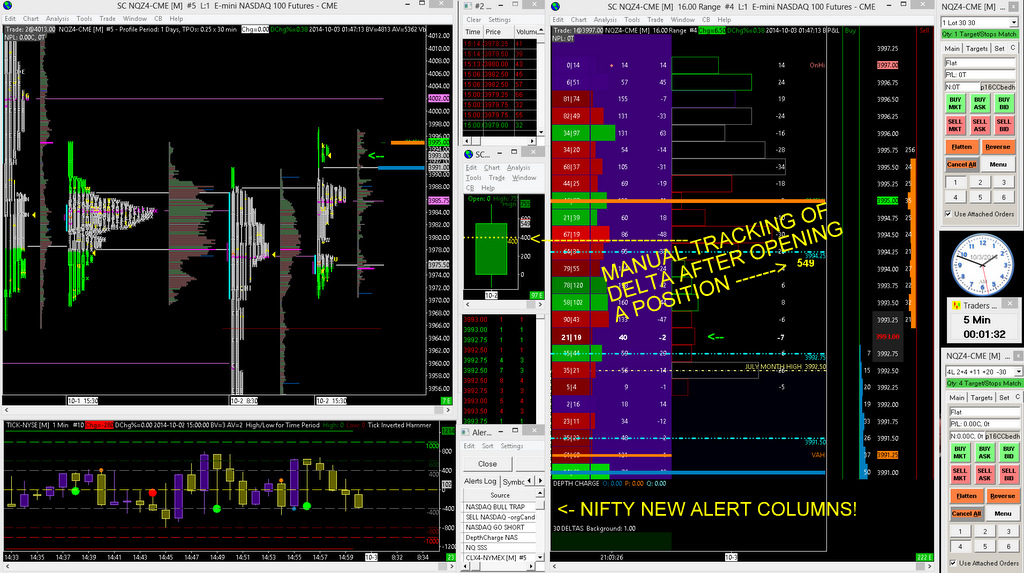Click globe icon in small SC chart window
Image resolution: width=1024 pixels, height=573 pixels.
(468, 154)
